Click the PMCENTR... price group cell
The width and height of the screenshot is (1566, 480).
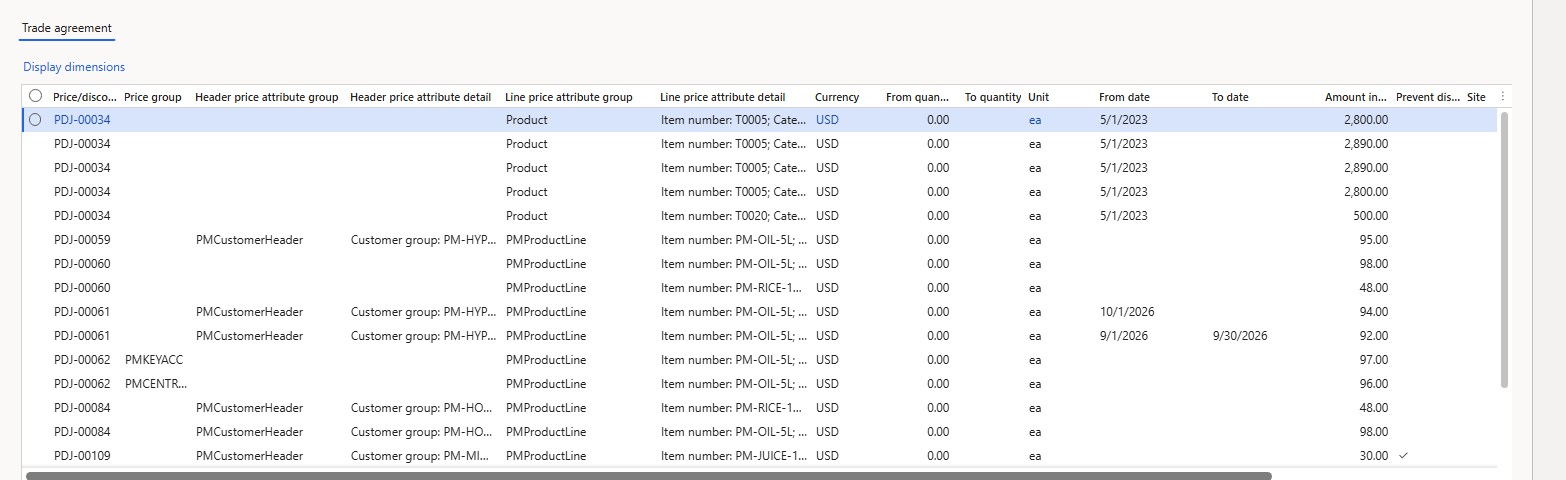click(156, 384)
